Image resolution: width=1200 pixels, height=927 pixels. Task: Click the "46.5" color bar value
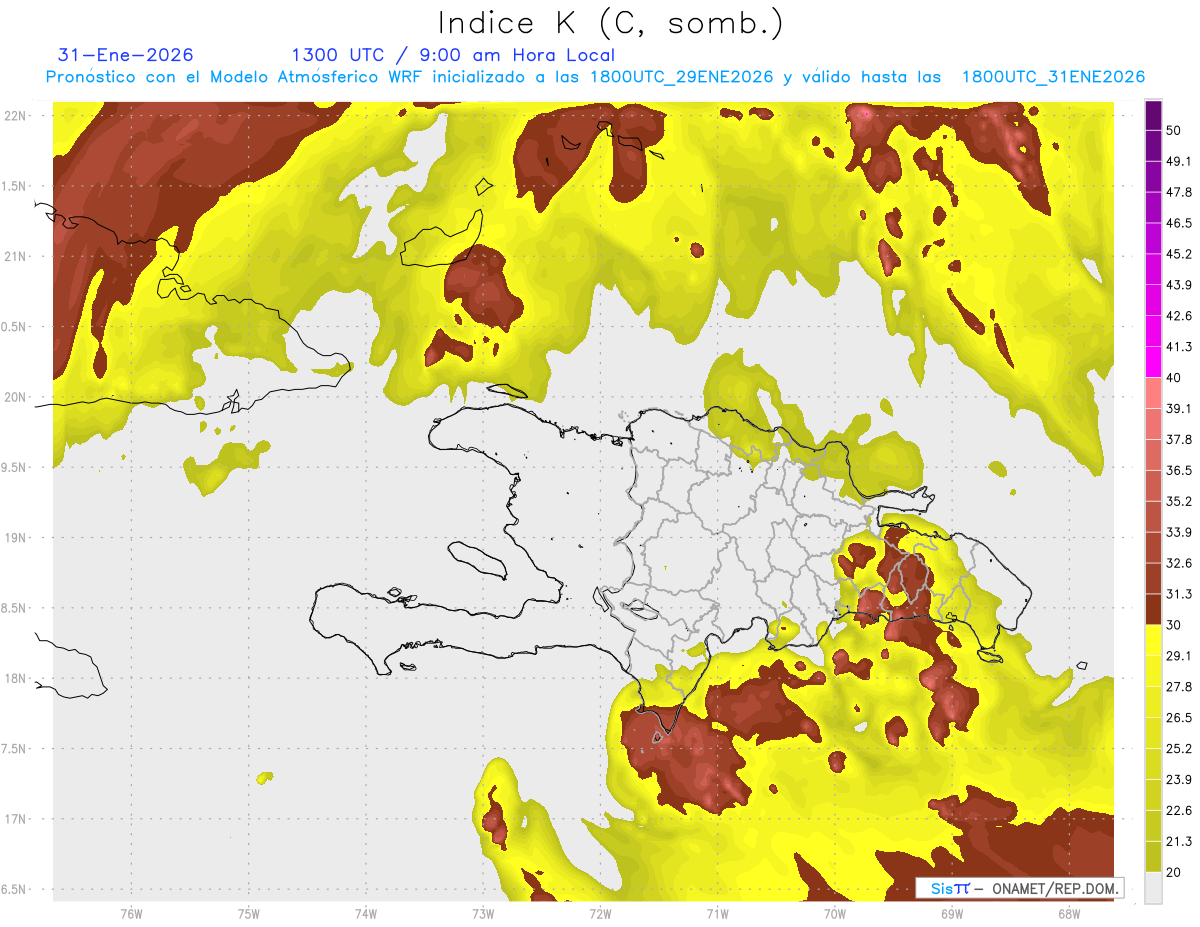point(1179,223)
